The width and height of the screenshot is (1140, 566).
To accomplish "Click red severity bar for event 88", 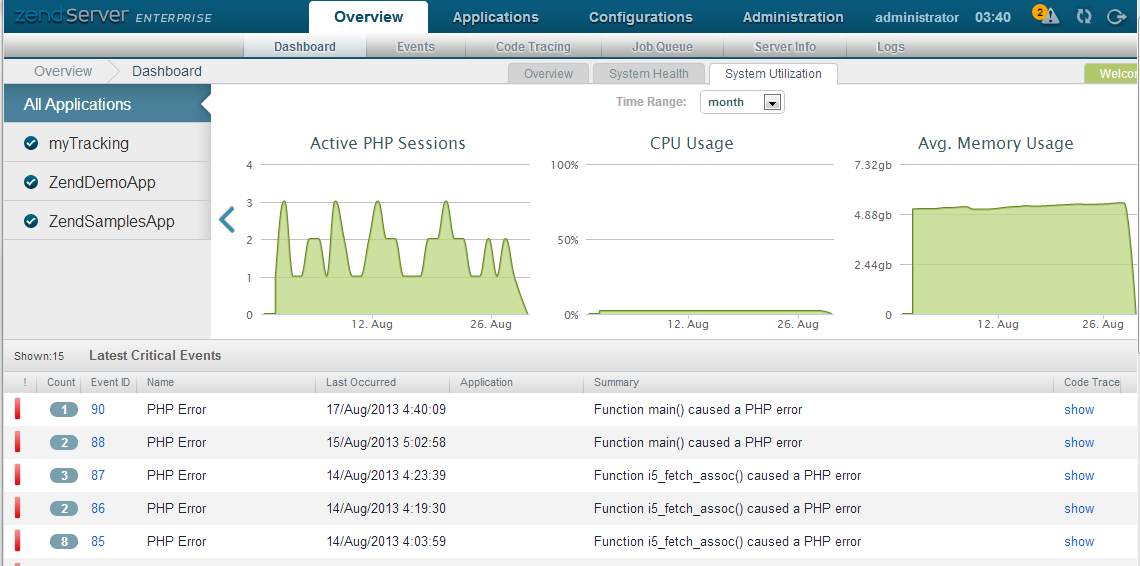I will coord(17,442).
